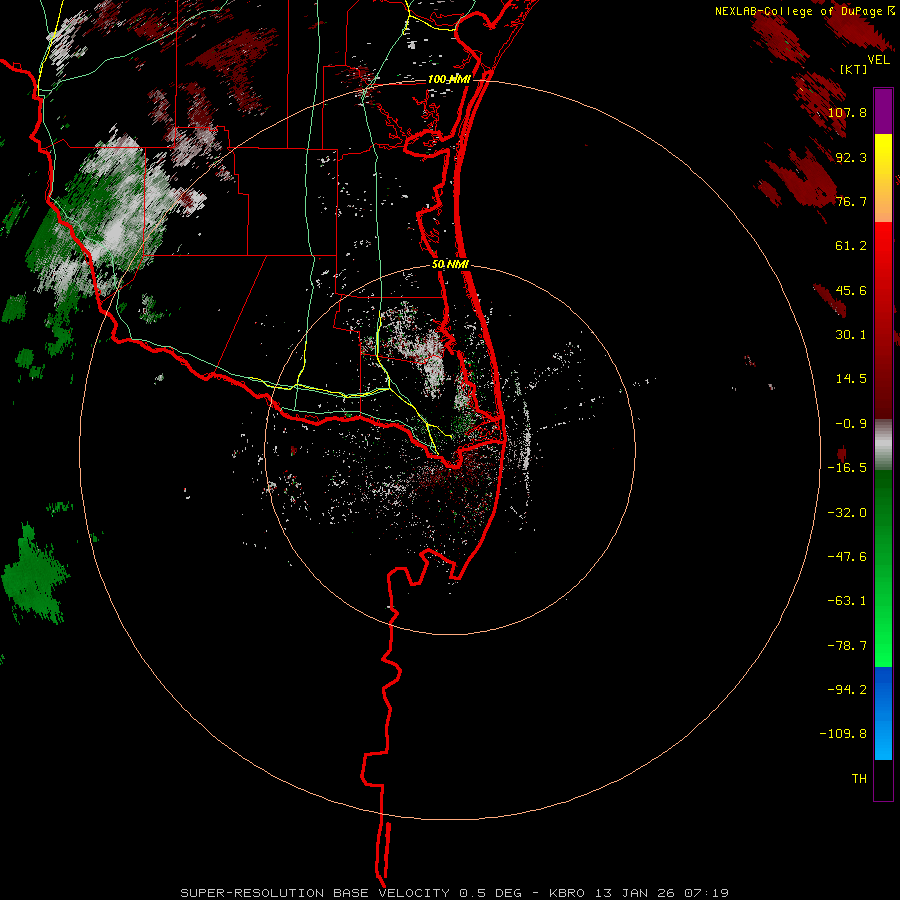The width and height of the screenshot is (900, 900).
Task: Select the -109.8 scale value
Action: 843,734
